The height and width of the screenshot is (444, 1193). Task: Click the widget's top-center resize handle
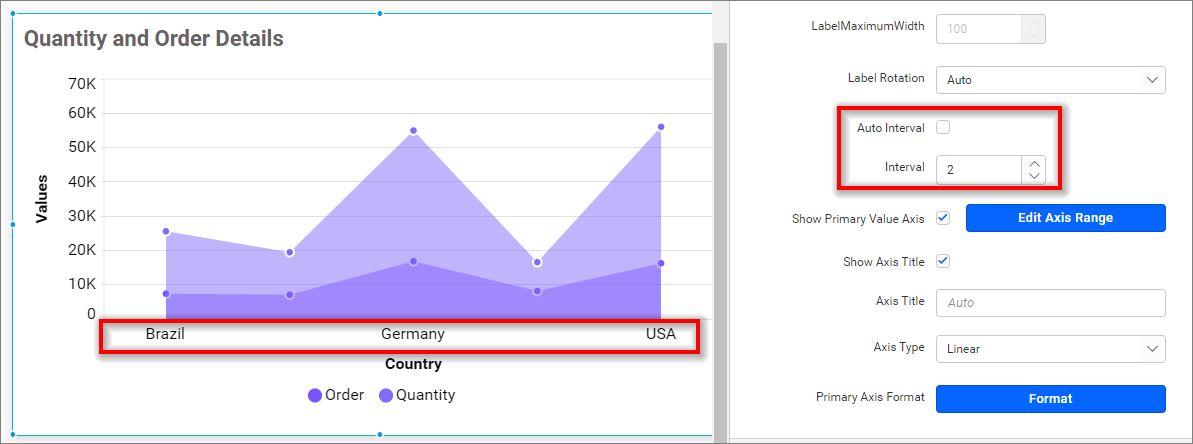(x=379, y=13)
